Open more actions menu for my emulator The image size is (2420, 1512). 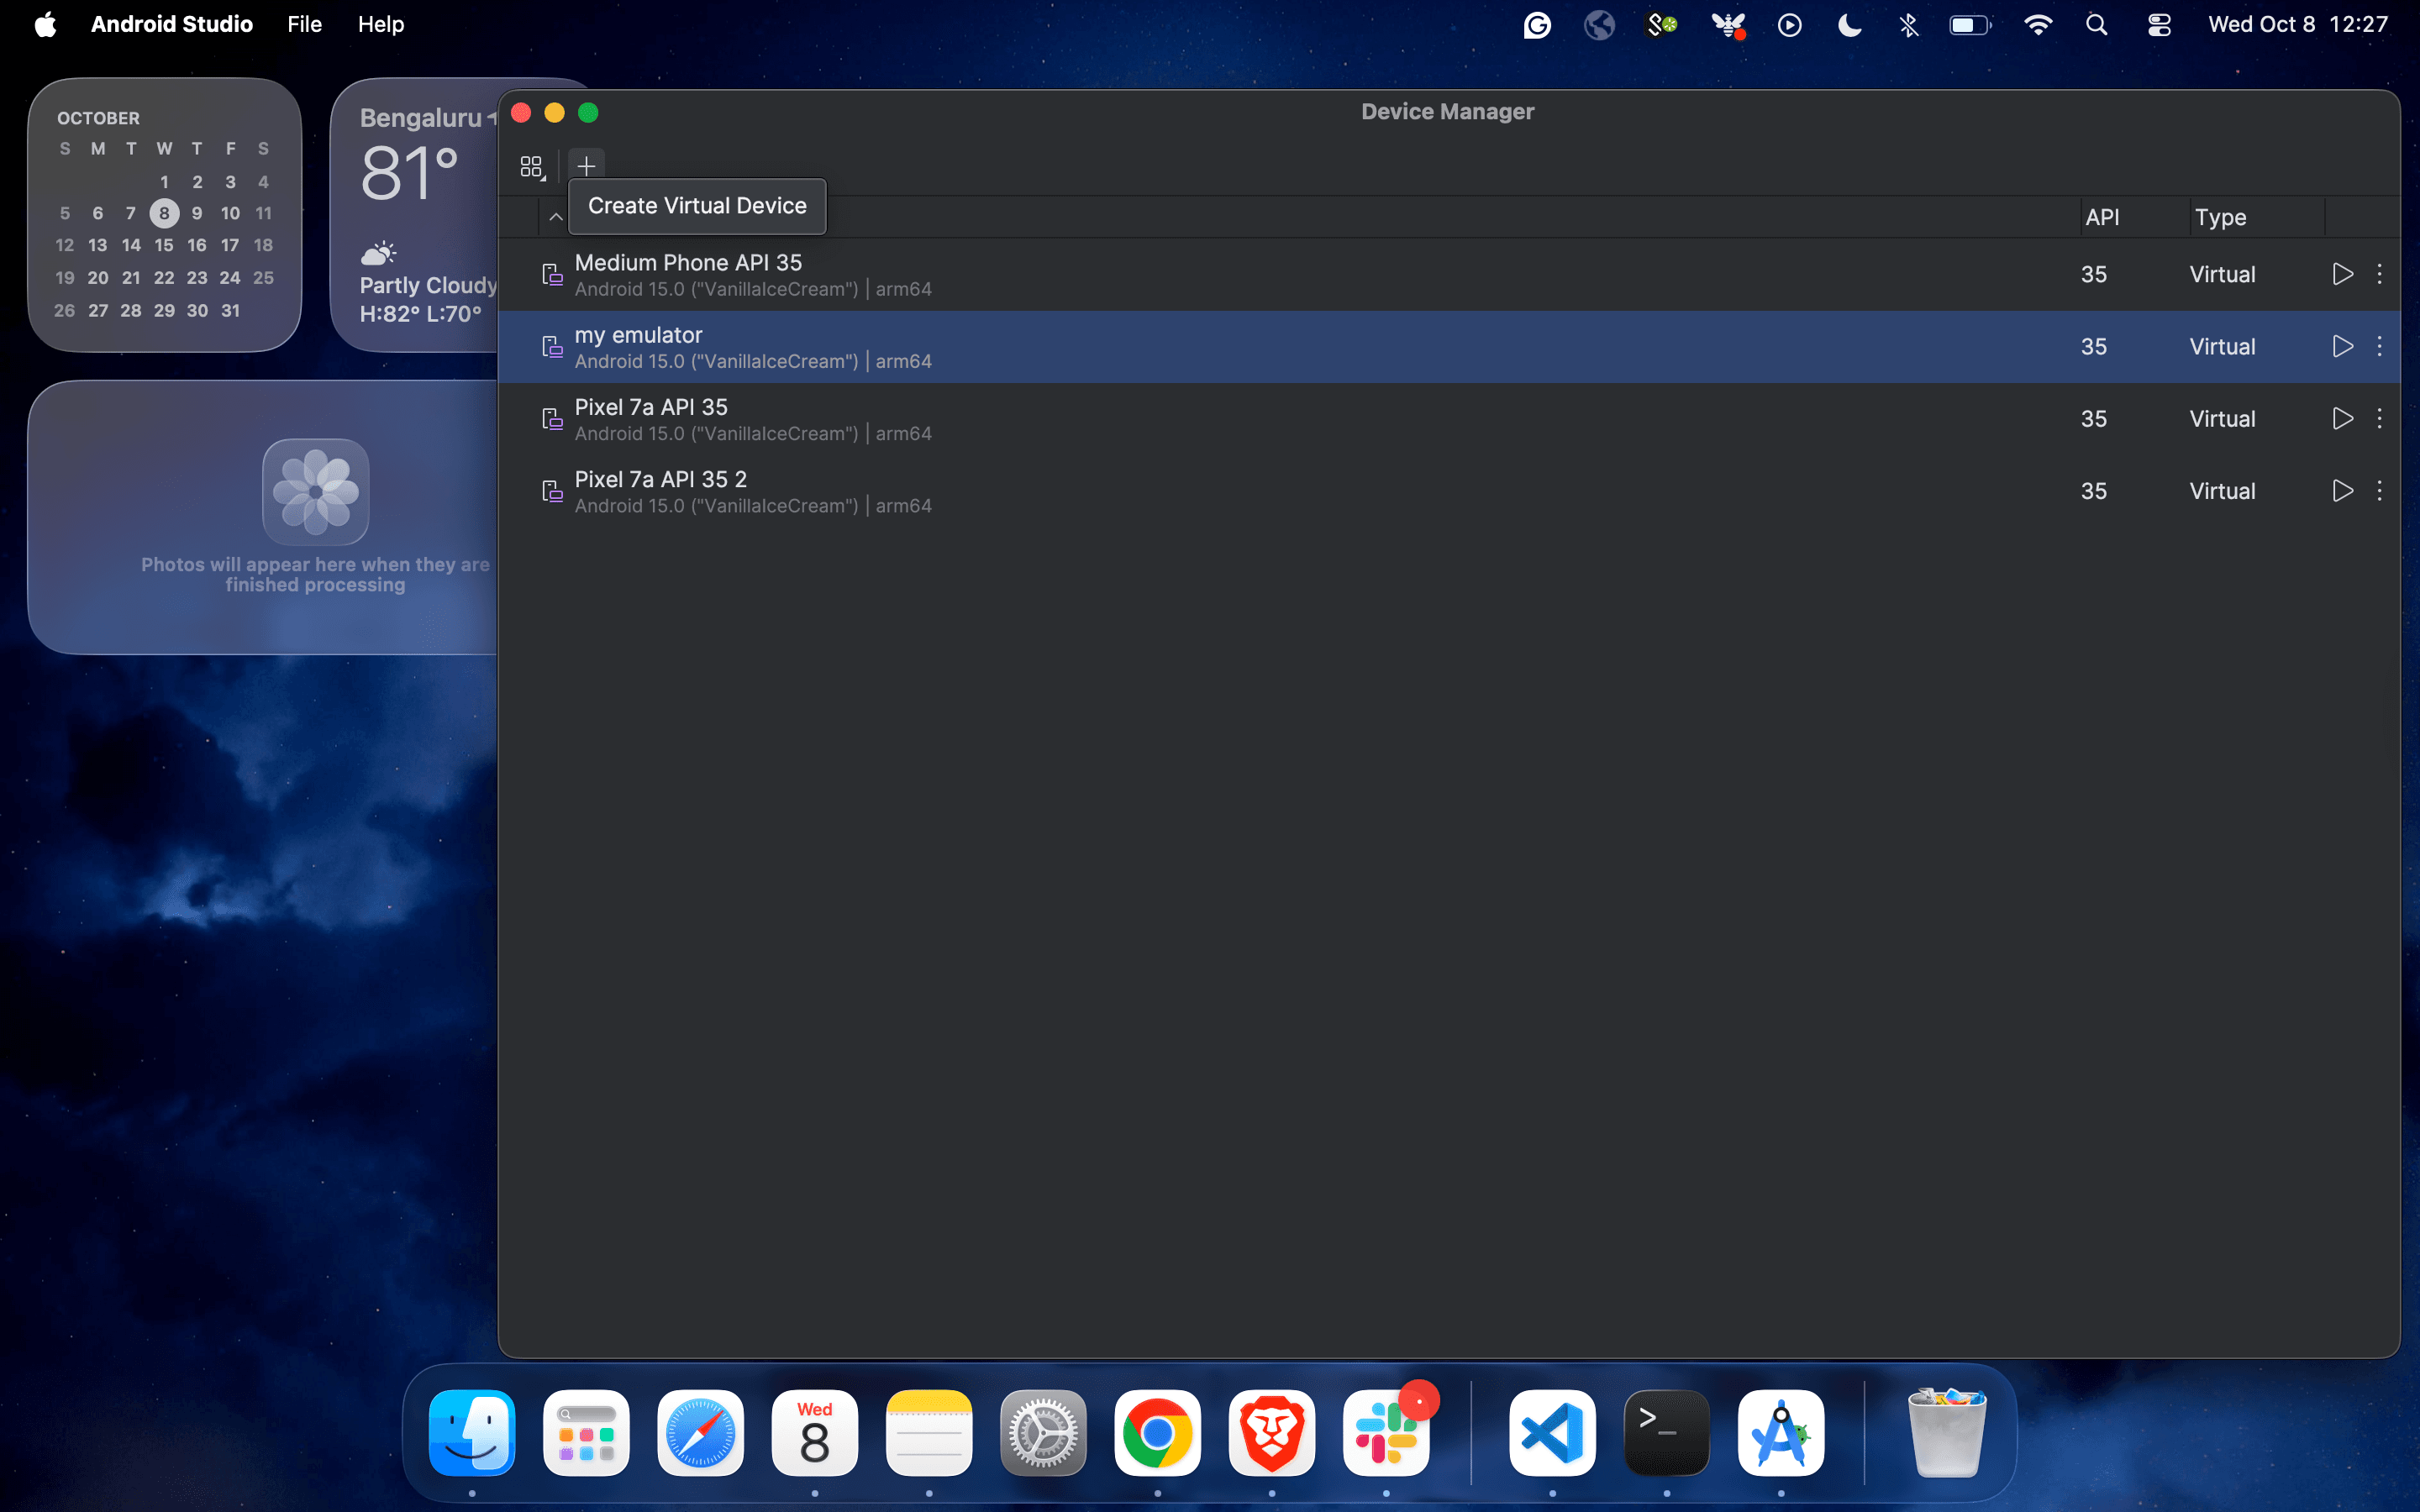tap(2379, 346)
